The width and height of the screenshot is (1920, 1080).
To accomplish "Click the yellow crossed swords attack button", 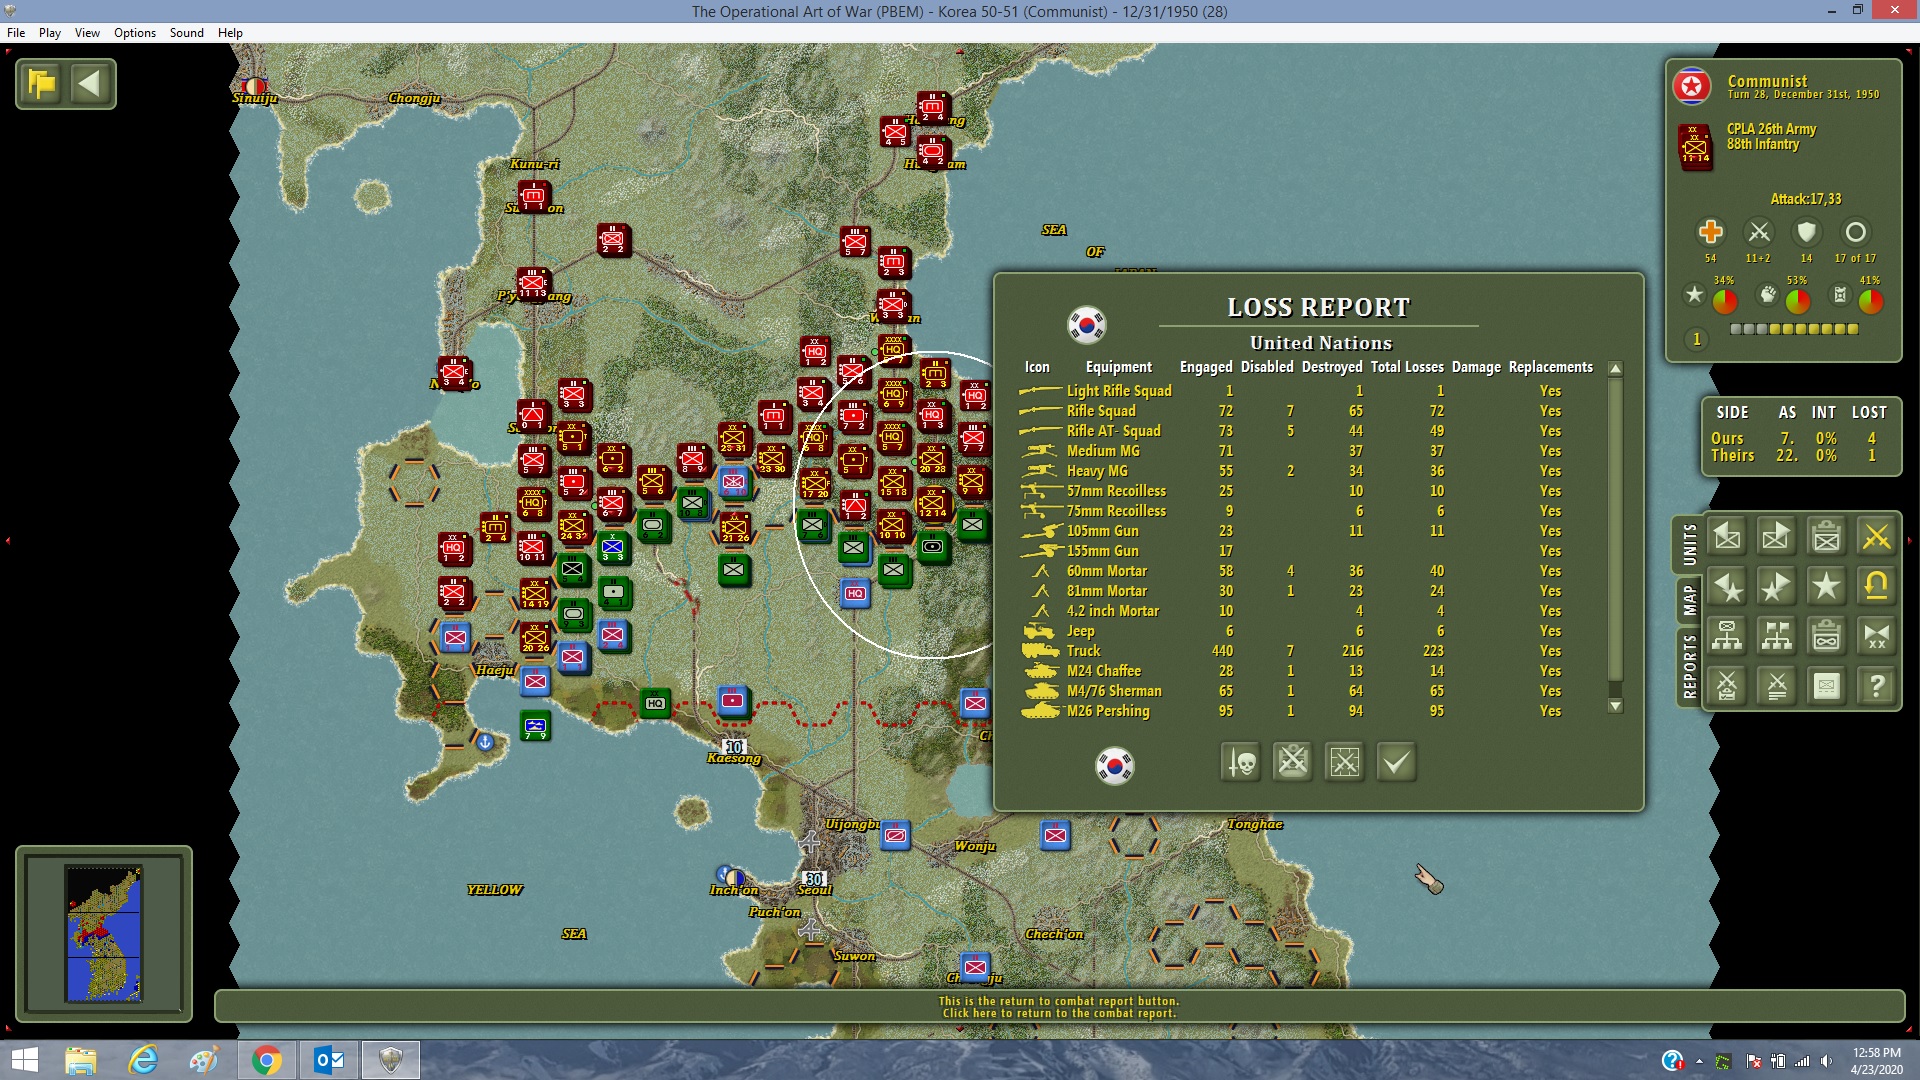I will (1877, 537).
